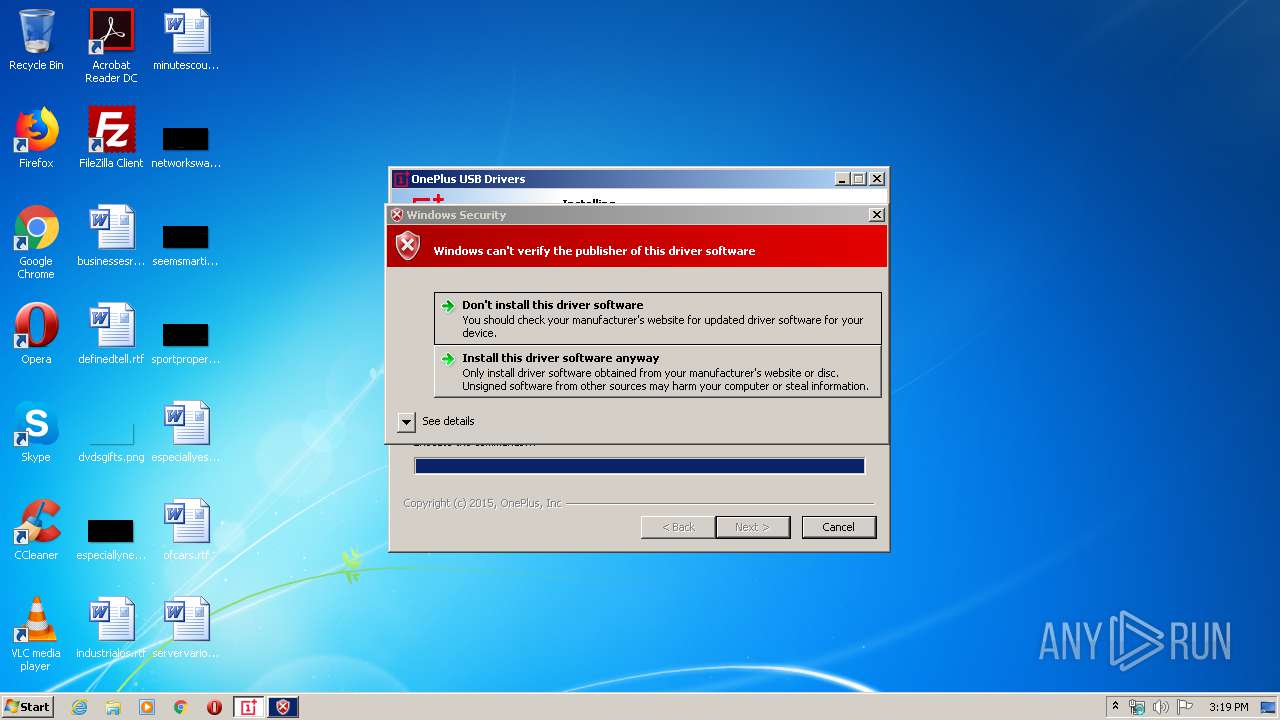The width and height of the screenshot is (1280, 720).
Task: Click Chrome icon in the taskbar
Action: (181, 707)
